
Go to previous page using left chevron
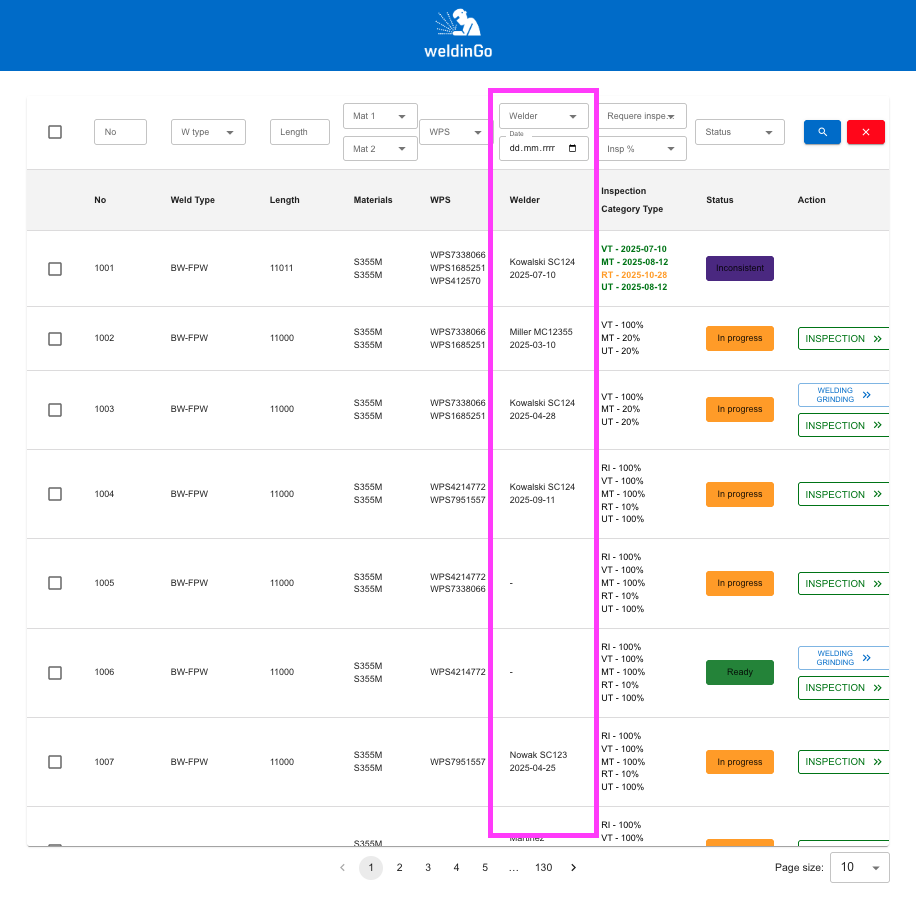(342, 867)
